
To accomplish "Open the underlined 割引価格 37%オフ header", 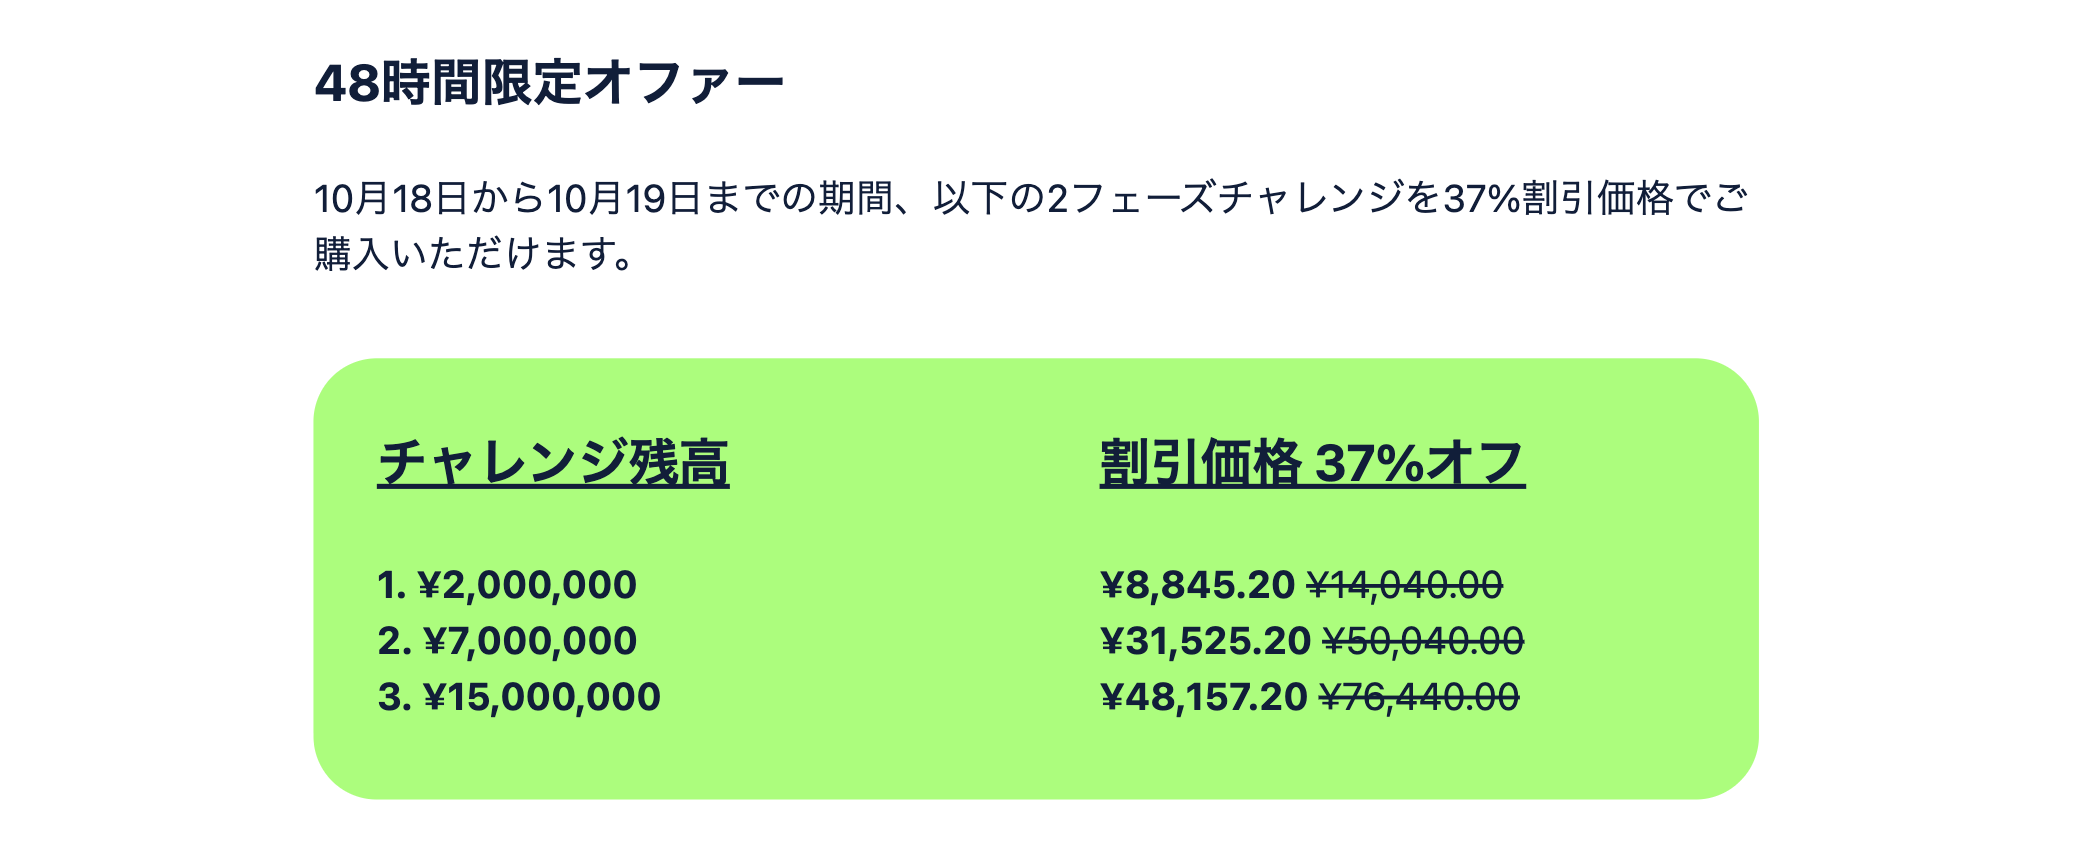I will (x=1312, y=463).
